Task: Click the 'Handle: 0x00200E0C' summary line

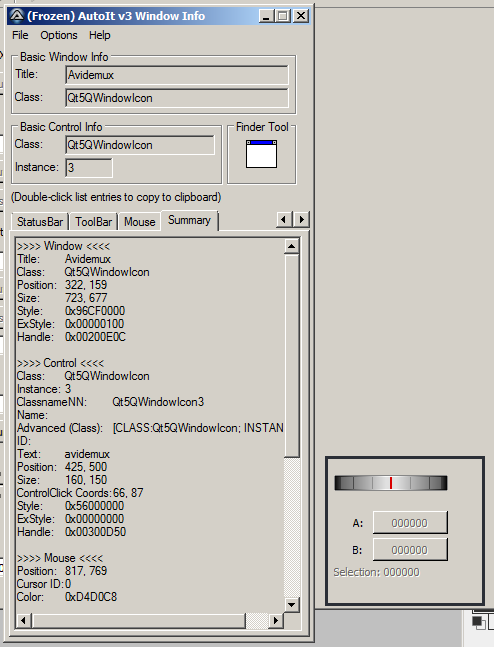Action: click(x=71, y=337)
